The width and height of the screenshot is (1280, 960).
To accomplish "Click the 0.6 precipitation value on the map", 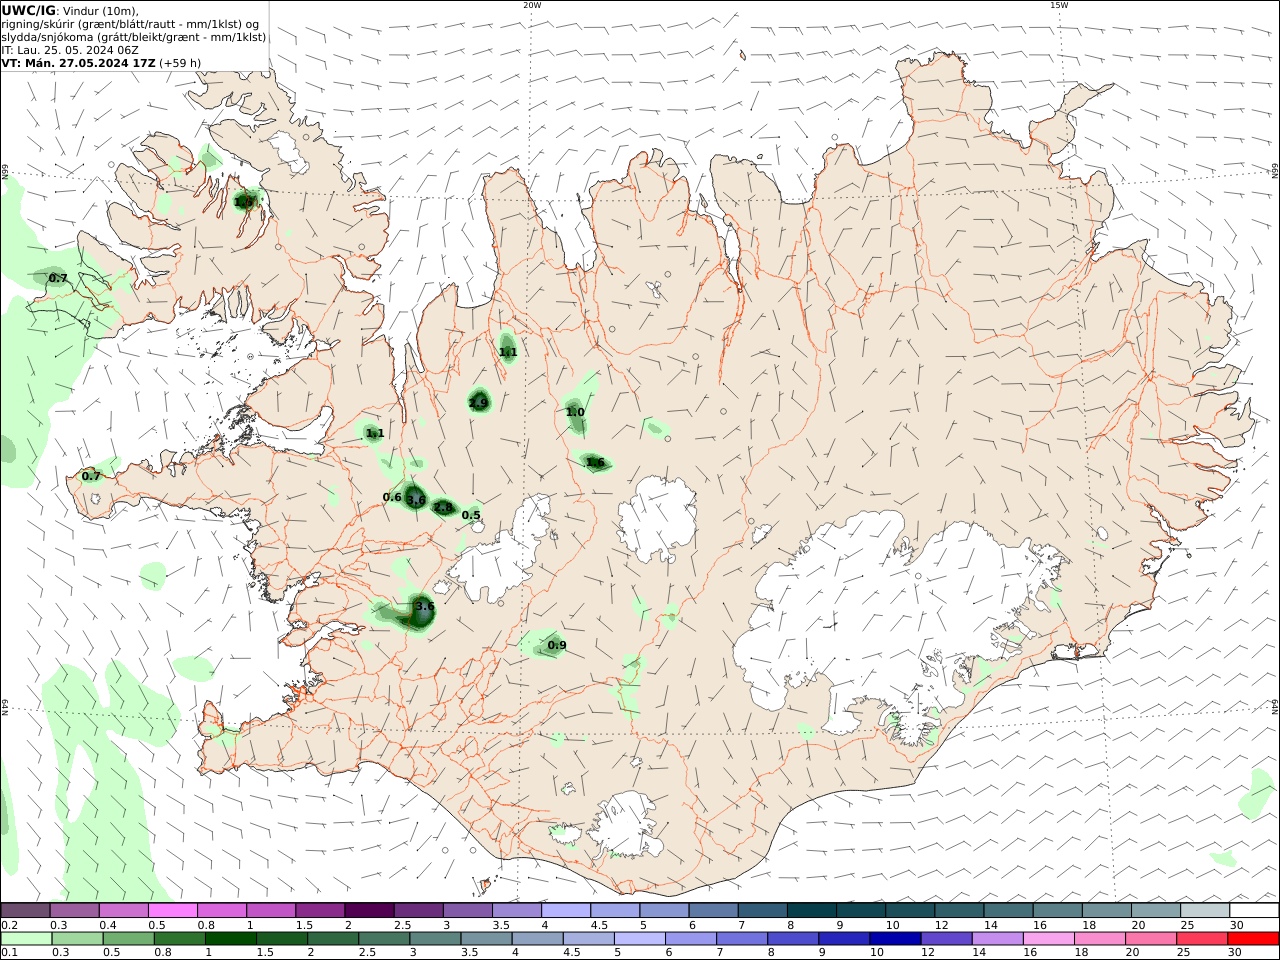I will point(392,498).
